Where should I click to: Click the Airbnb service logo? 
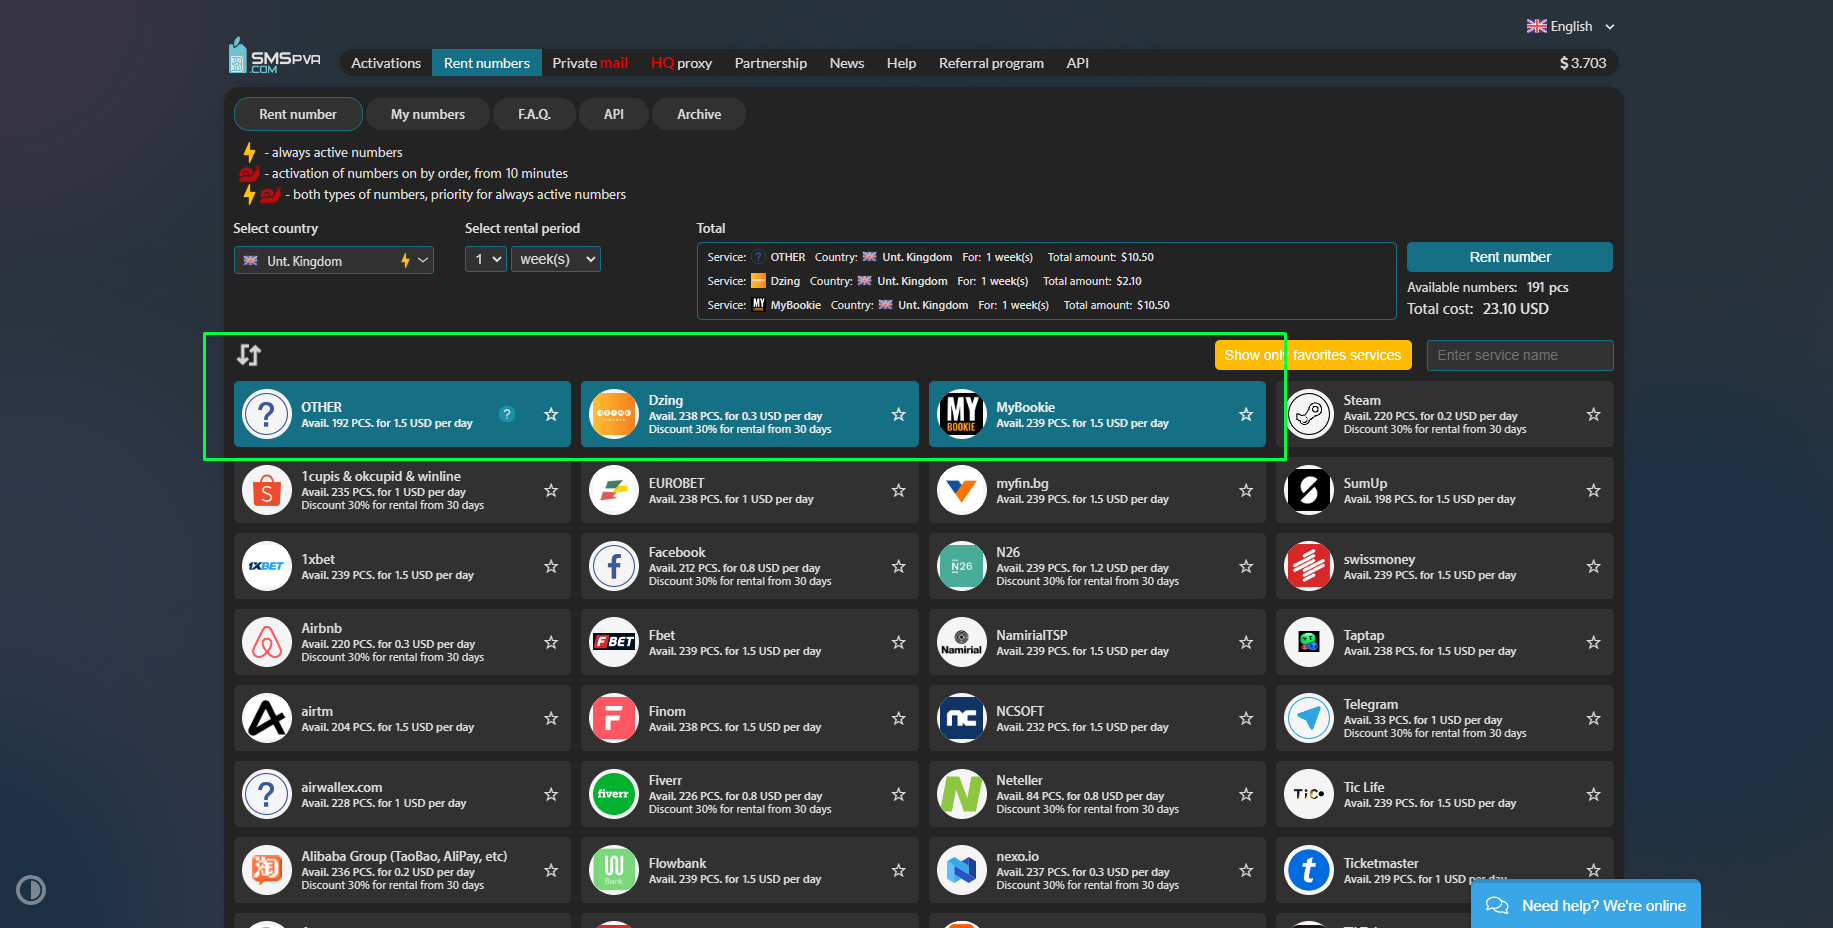pos(267,642)
